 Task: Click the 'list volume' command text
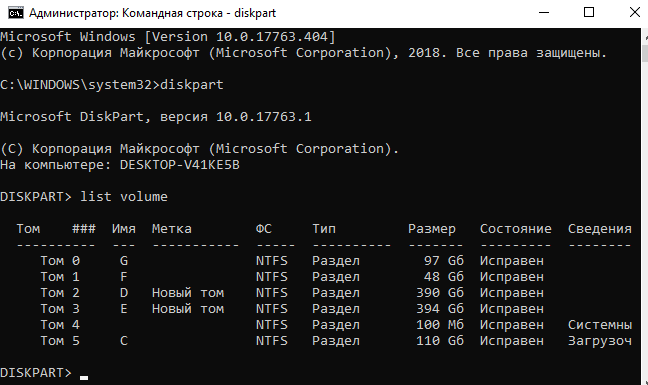[124, 197]
